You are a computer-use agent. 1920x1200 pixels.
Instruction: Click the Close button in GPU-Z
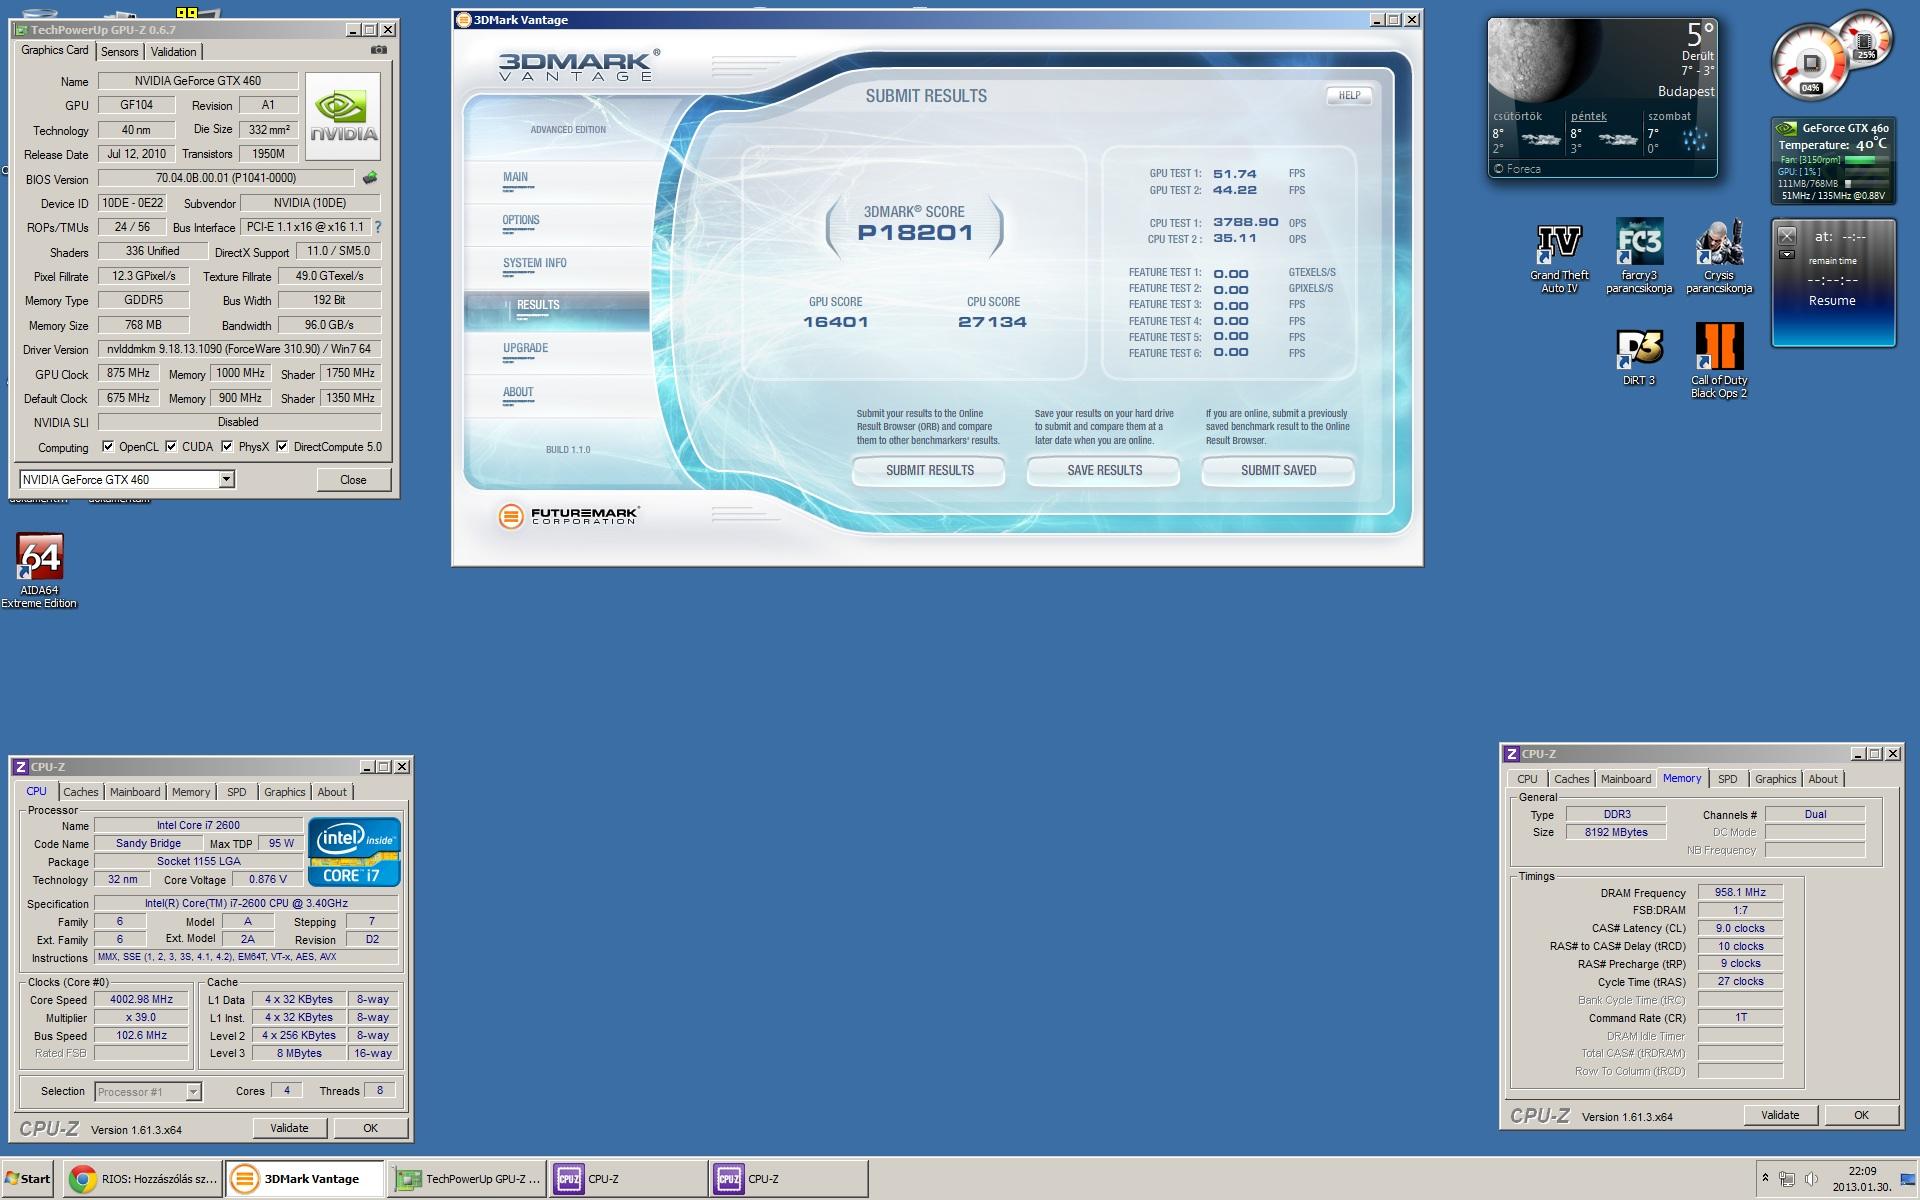coord(353,480)
